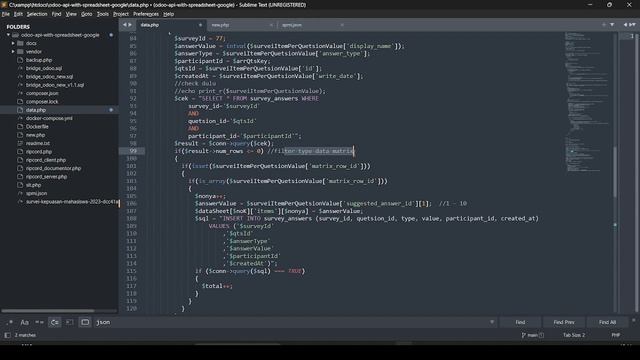Open the Goto menu
The width and height of the screenshot is (640, 360).
[87, 14]
